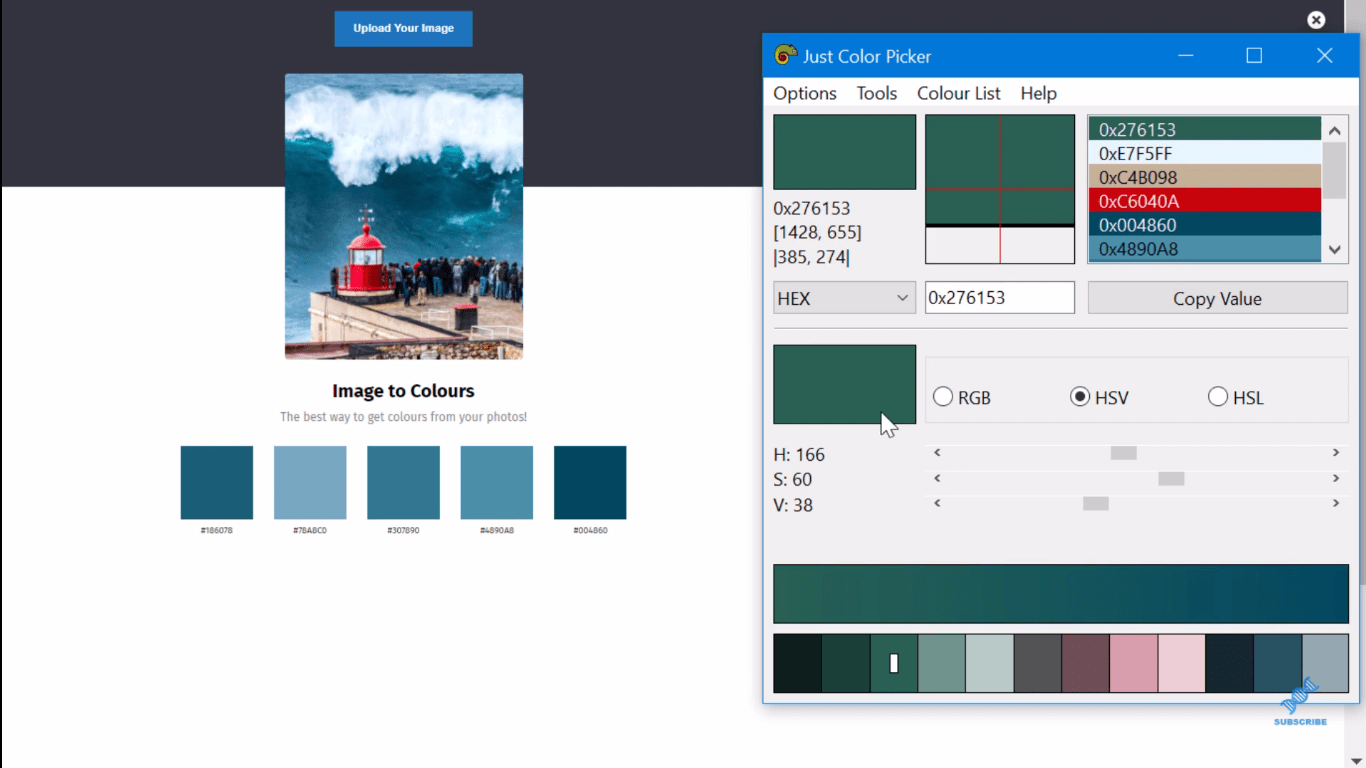Click the V slider right arrow
The width and height of the screenshot is (1366, 768).
[1336, 503]
